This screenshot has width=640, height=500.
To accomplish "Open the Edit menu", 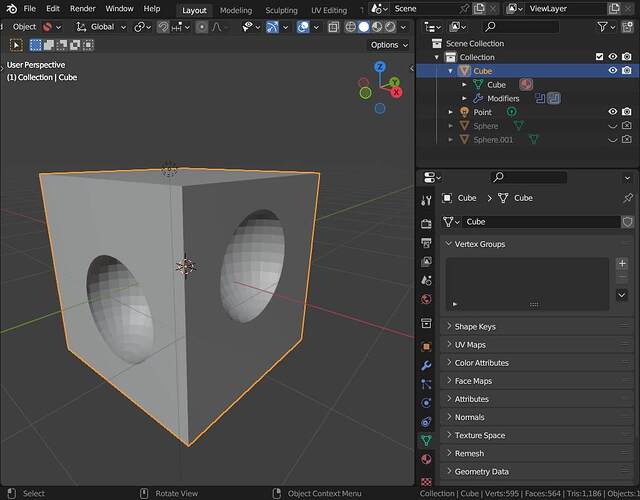I will [53, 9].
